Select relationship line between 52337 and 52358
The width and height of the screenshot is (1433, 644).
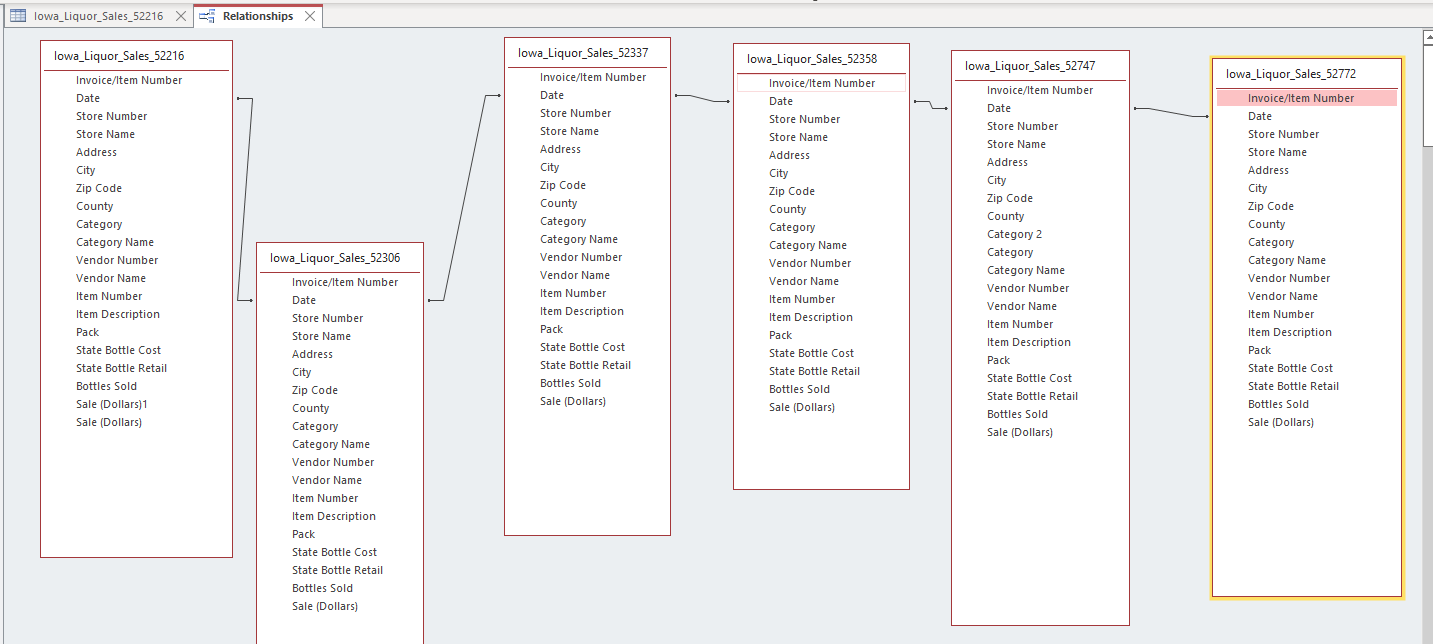[701, 98]
